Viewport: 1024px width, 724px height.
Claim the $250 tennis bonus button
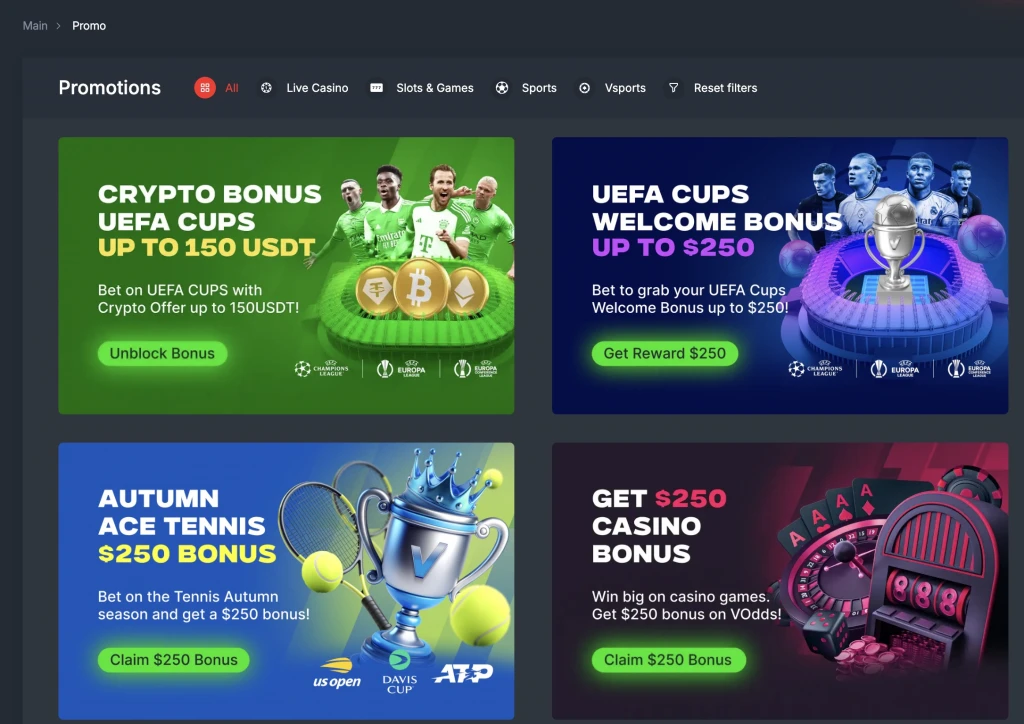(174, 660)
